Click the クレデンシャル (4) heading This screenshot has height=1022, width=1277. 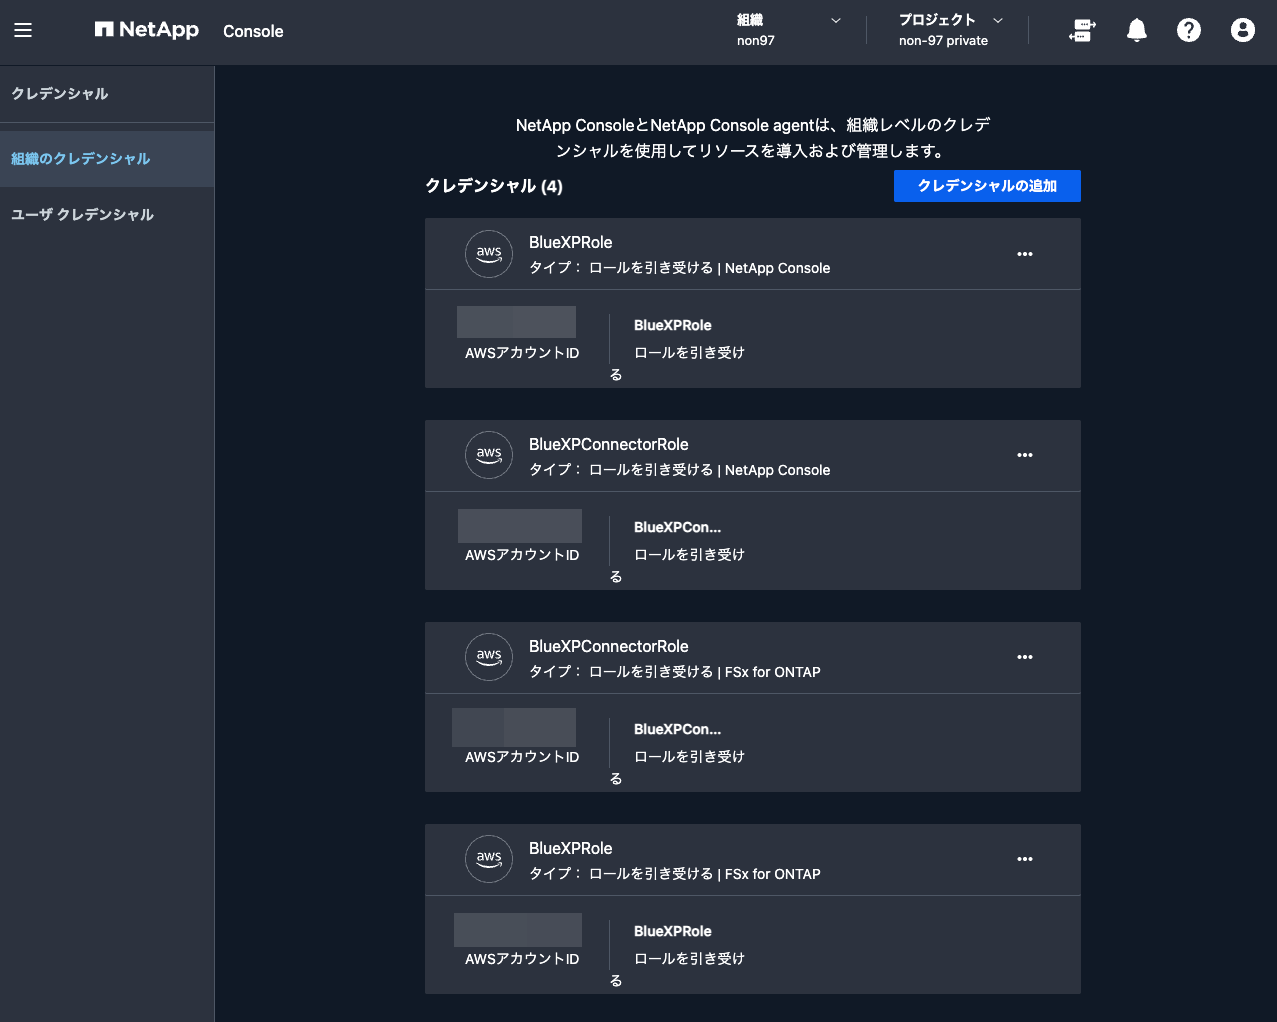pyautogui.click(x=494, y=186)
